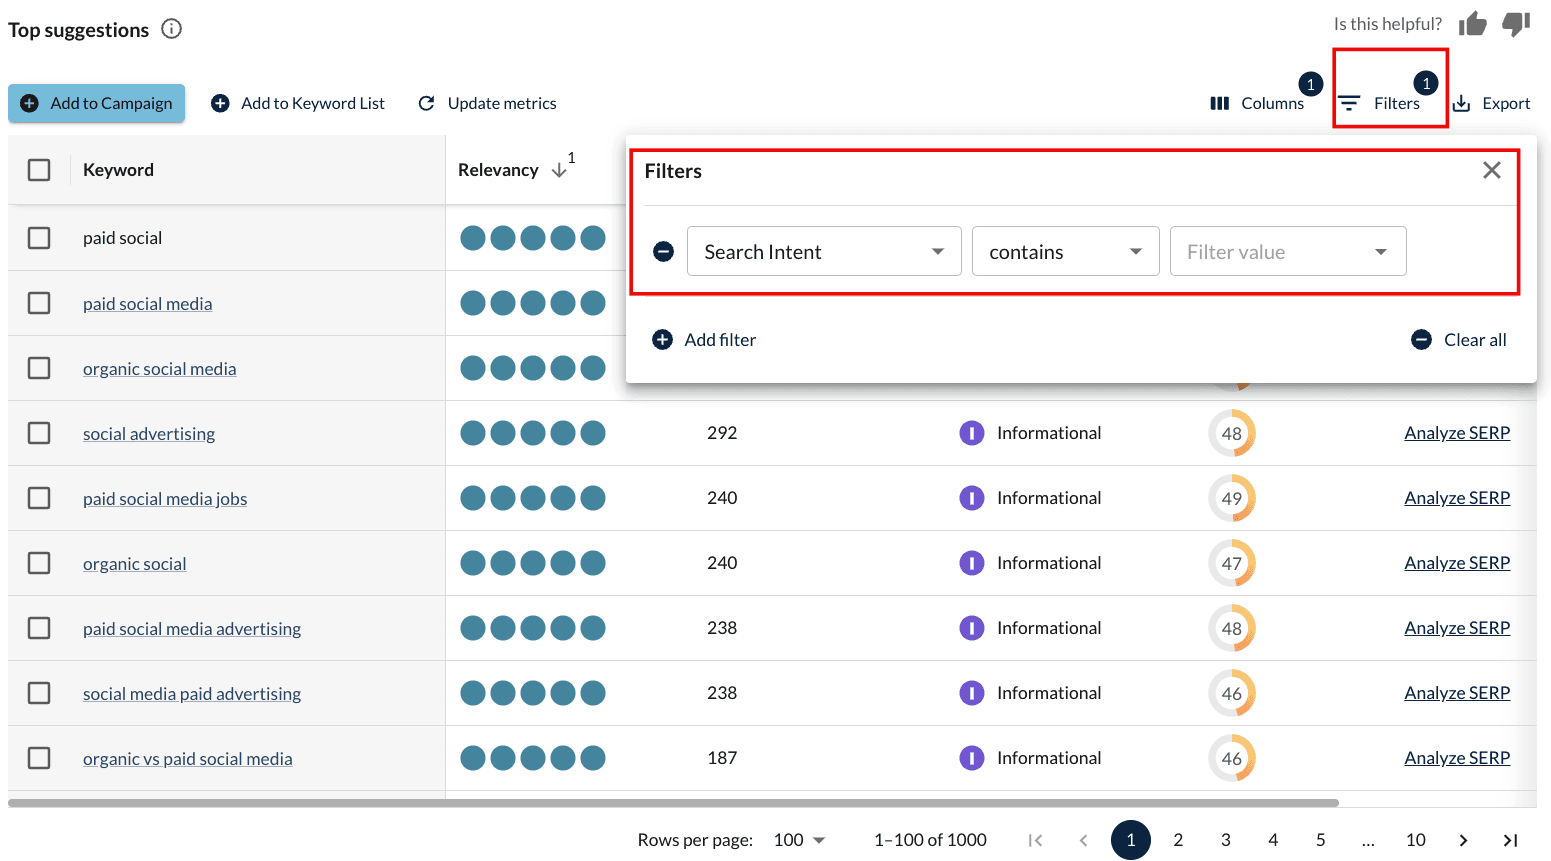Select the 'paid social' keyword checkbox
The width and height of the screenshot is (1551, 861).
pos(39,238)
